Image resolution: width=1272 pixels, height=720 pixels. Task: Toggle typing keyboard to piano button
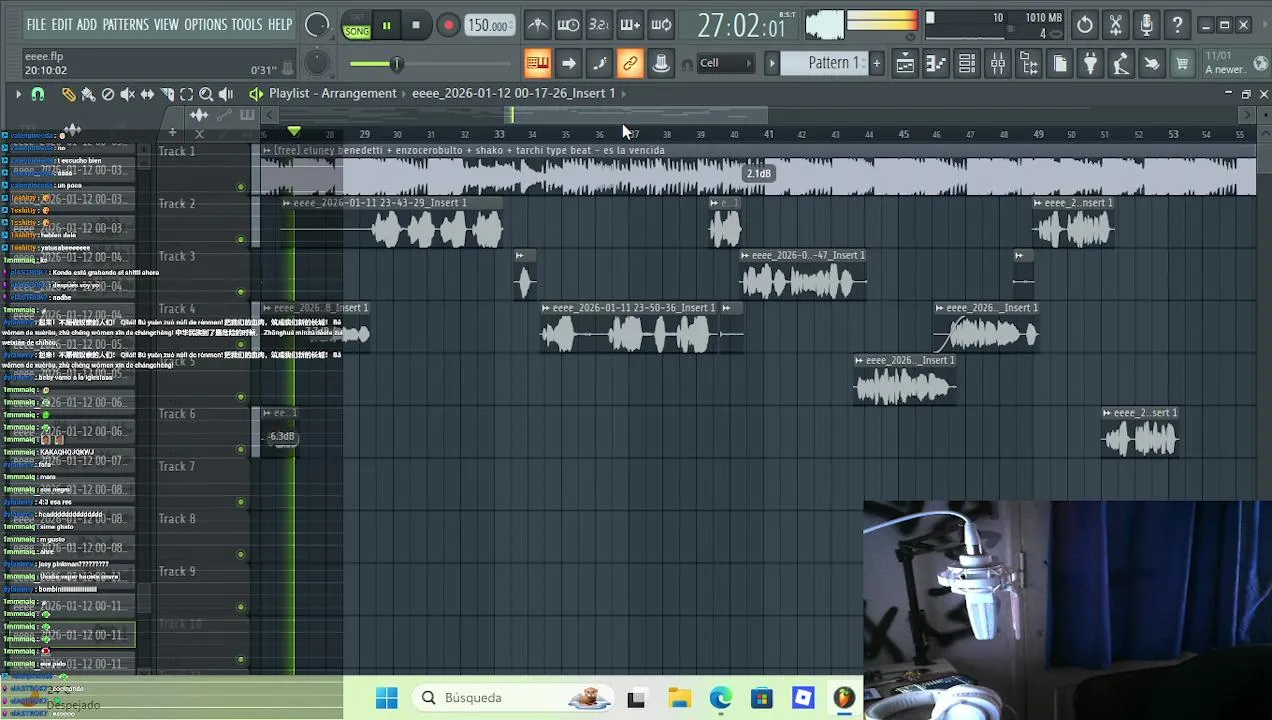[537, 64]
